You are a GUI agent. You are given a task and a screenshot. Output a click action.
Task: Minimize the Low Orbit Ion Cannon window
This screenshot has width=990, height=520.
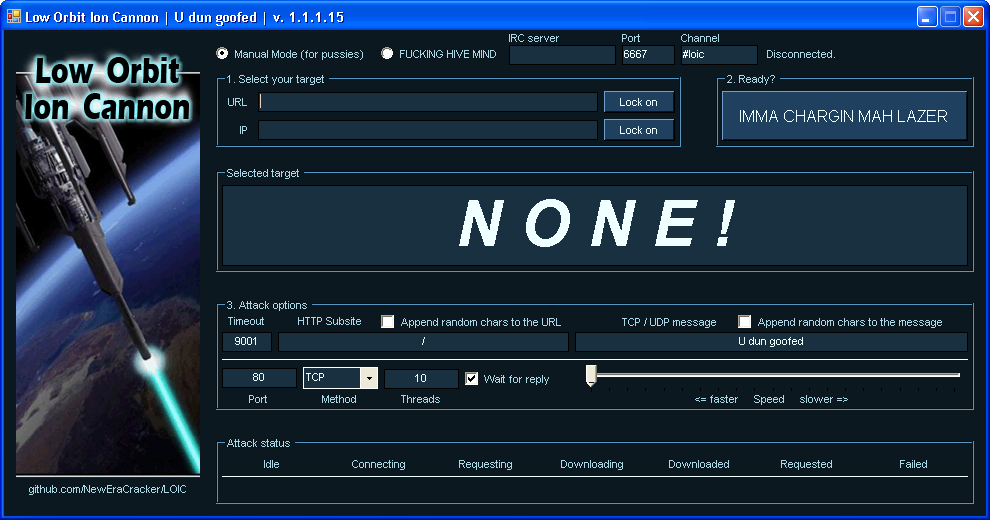coord(927,16)
